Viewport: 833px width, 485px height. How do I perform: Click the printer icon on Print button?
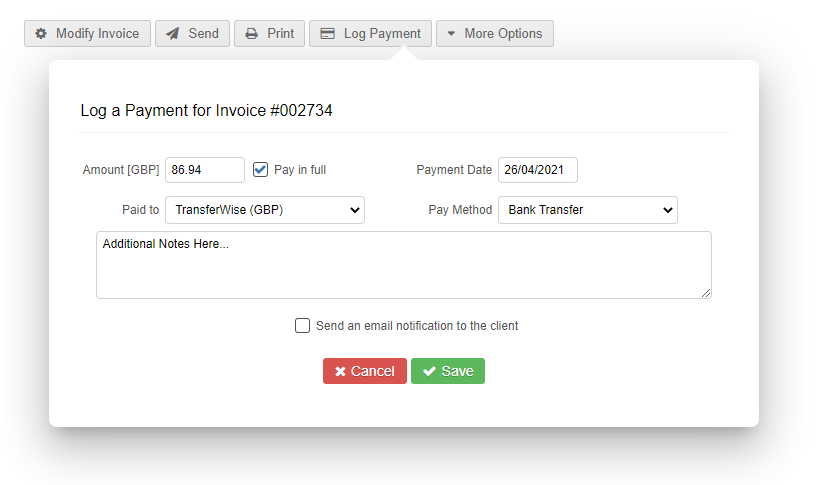[252, 33]
